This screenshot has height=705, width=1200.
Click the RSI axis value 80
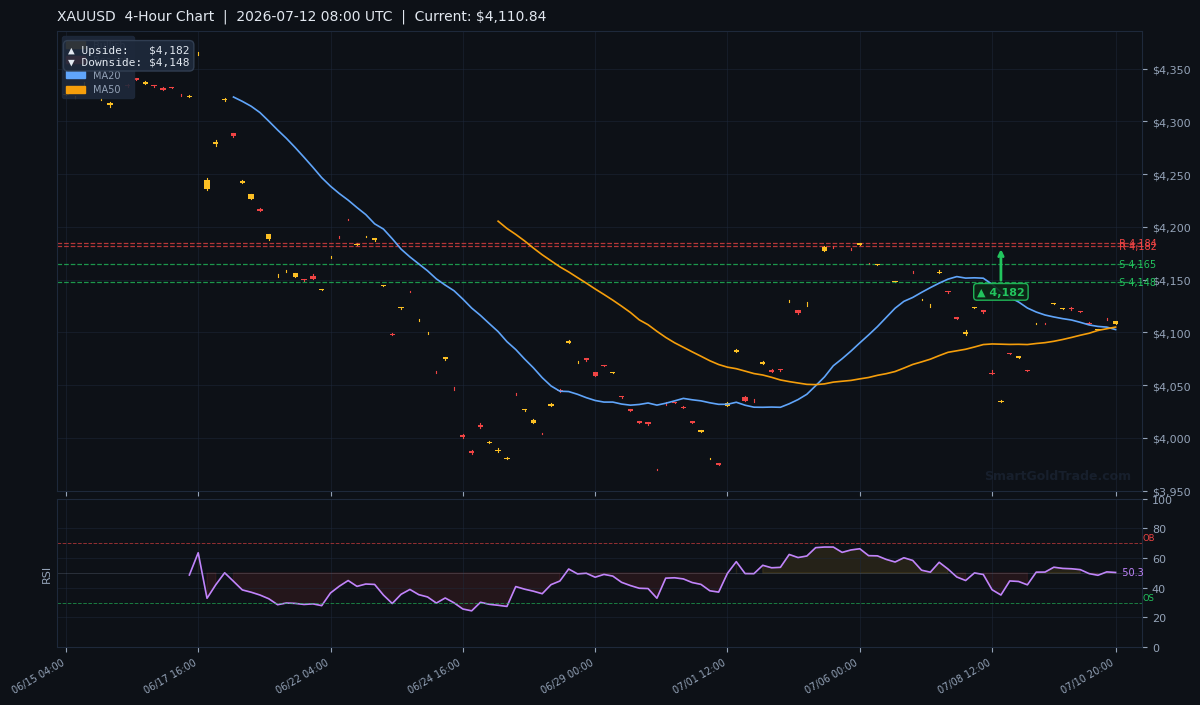(1159, 529)
